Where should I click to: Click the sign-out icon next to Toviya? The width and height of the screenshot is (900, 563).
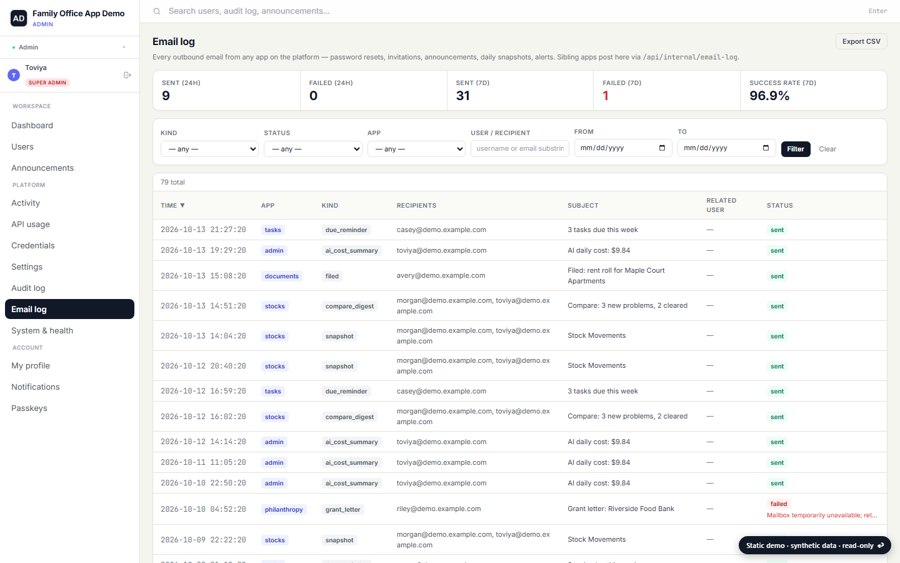tap(127, 75)
